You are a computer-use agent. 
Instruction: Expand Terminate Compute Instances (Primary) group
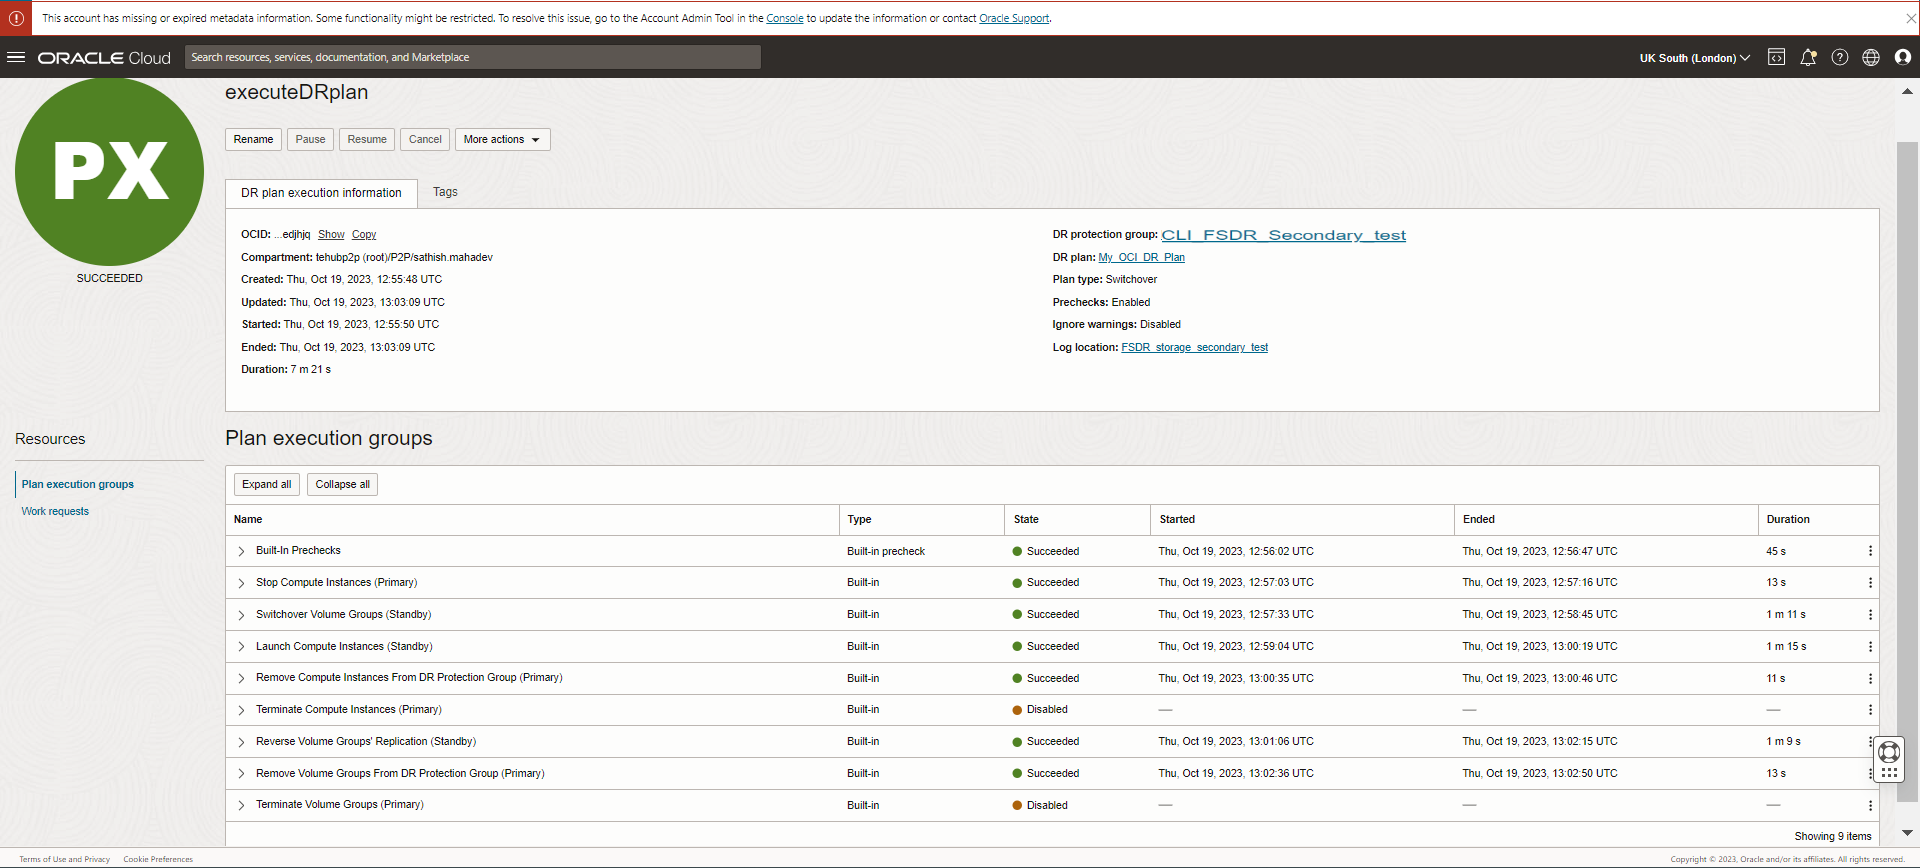pyautogui.click(x=241, y=710)
